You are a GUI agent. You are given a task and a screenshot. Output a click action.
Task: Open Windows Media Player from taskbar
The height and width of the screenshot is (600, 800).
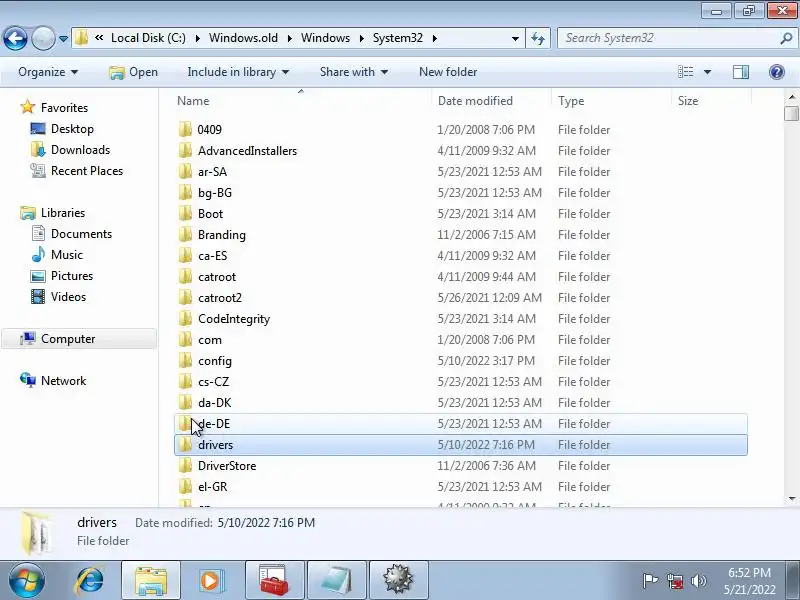click(211, 581)
